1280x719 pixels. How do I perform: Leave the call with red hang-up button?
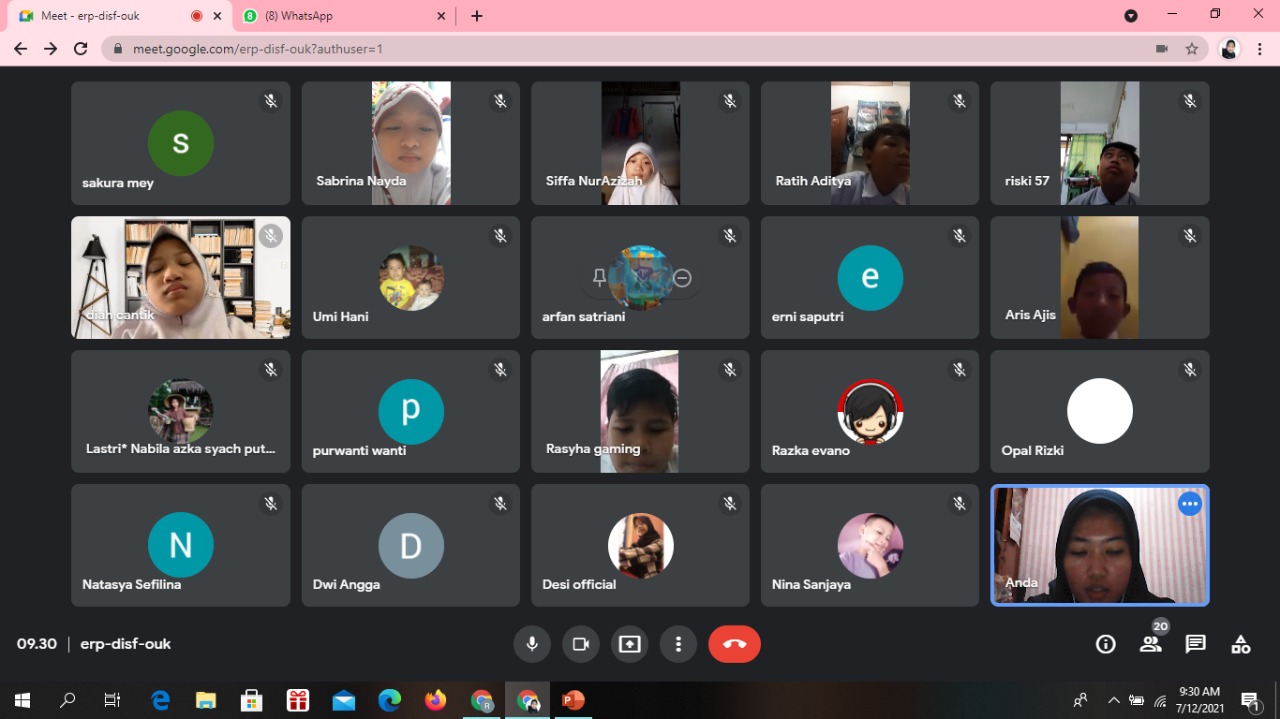(x=734, y=644)
